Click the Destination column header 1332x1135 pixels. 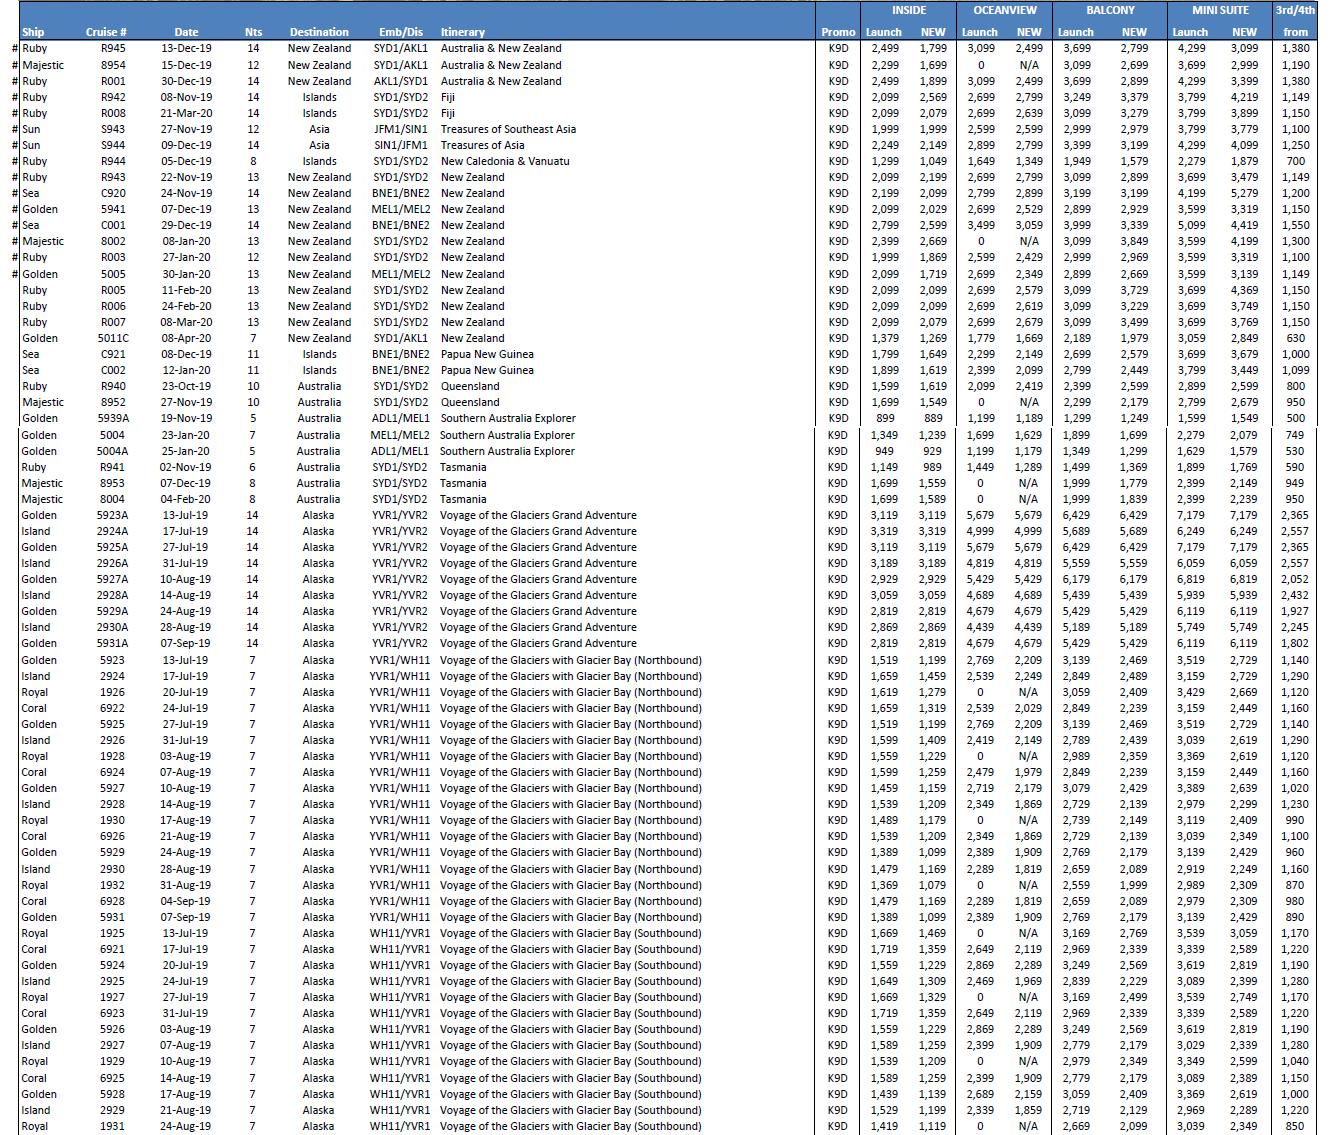[319, 32]
